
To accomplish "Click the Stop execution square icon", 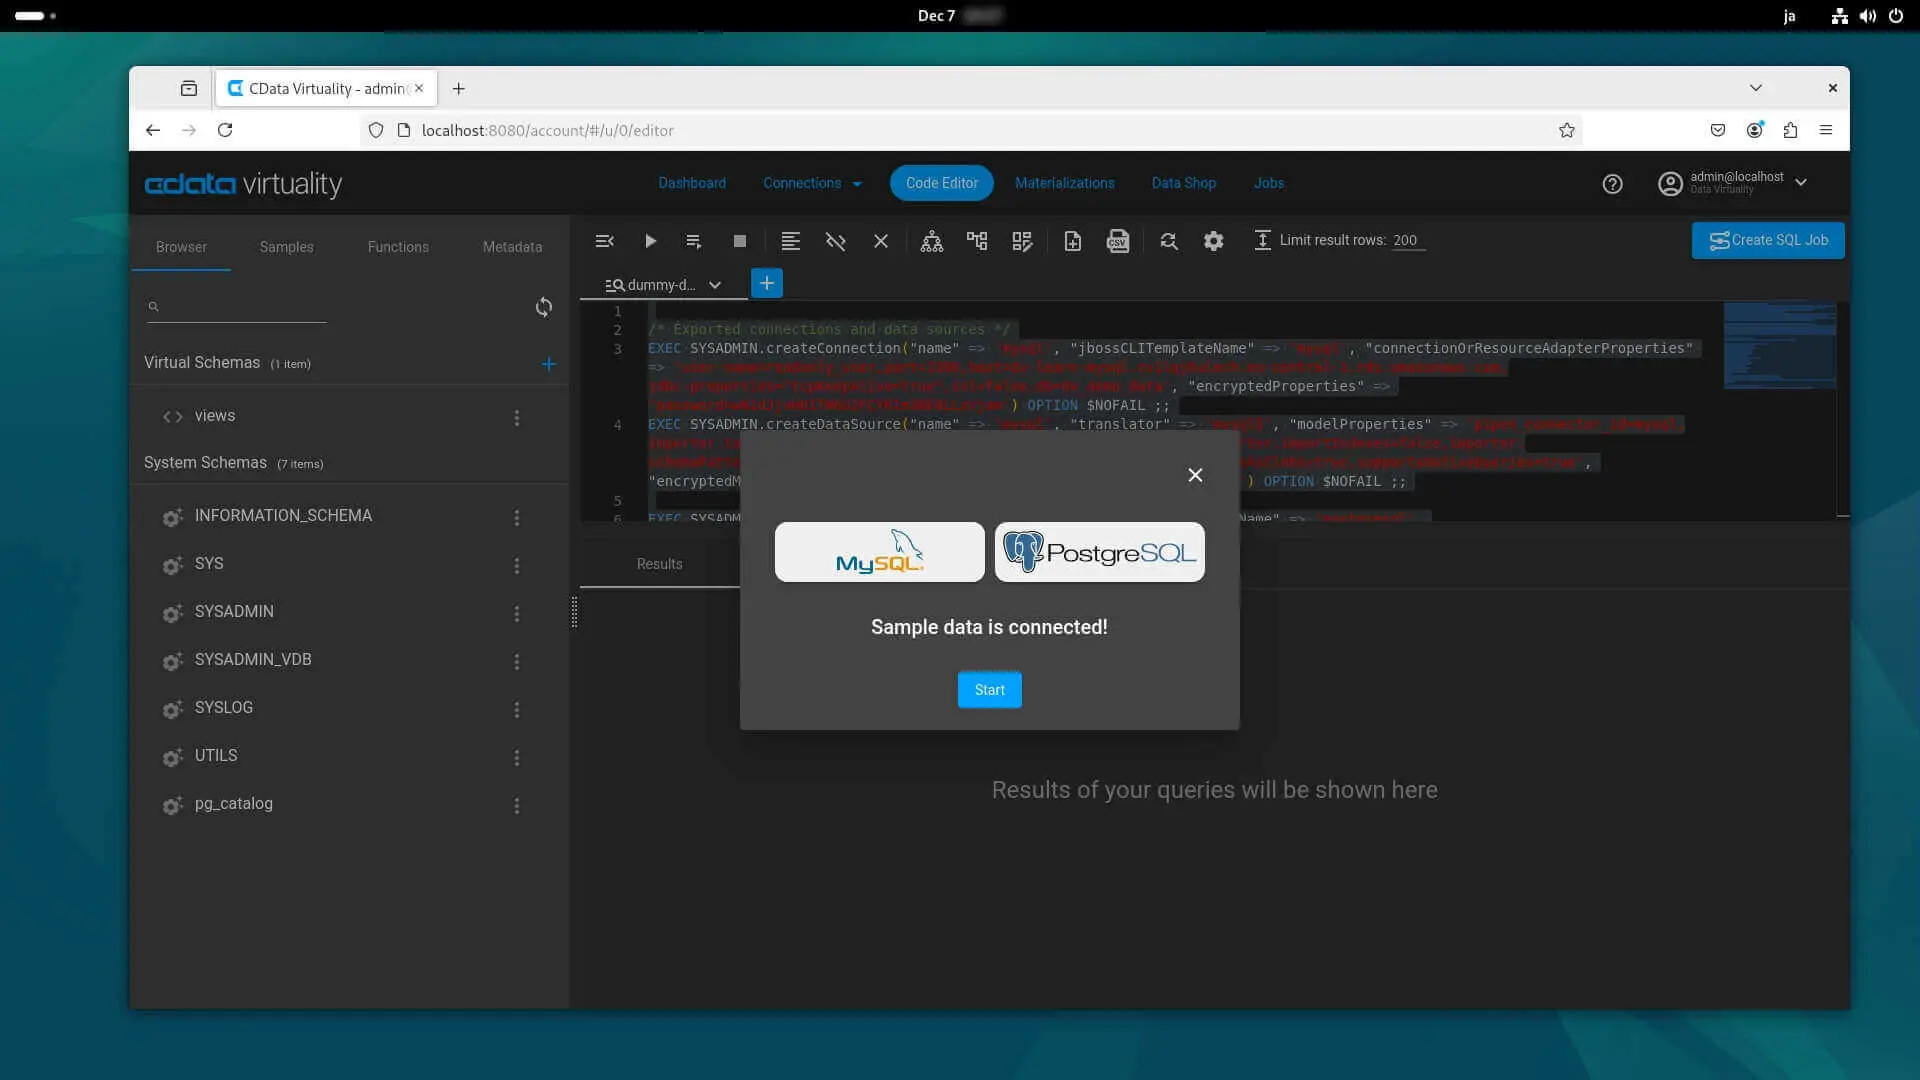I will click(740, 241).
